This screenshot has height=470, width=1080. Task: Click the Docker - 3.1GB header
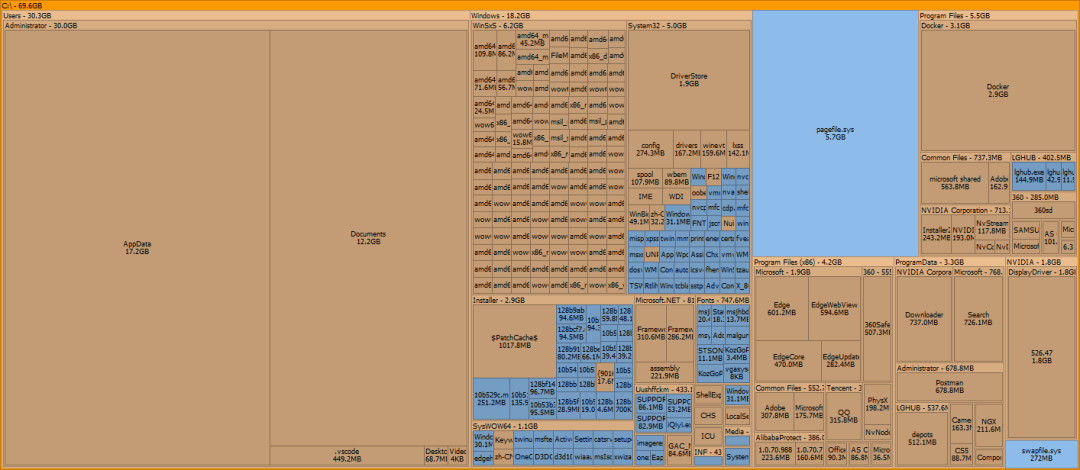[999, 25]
